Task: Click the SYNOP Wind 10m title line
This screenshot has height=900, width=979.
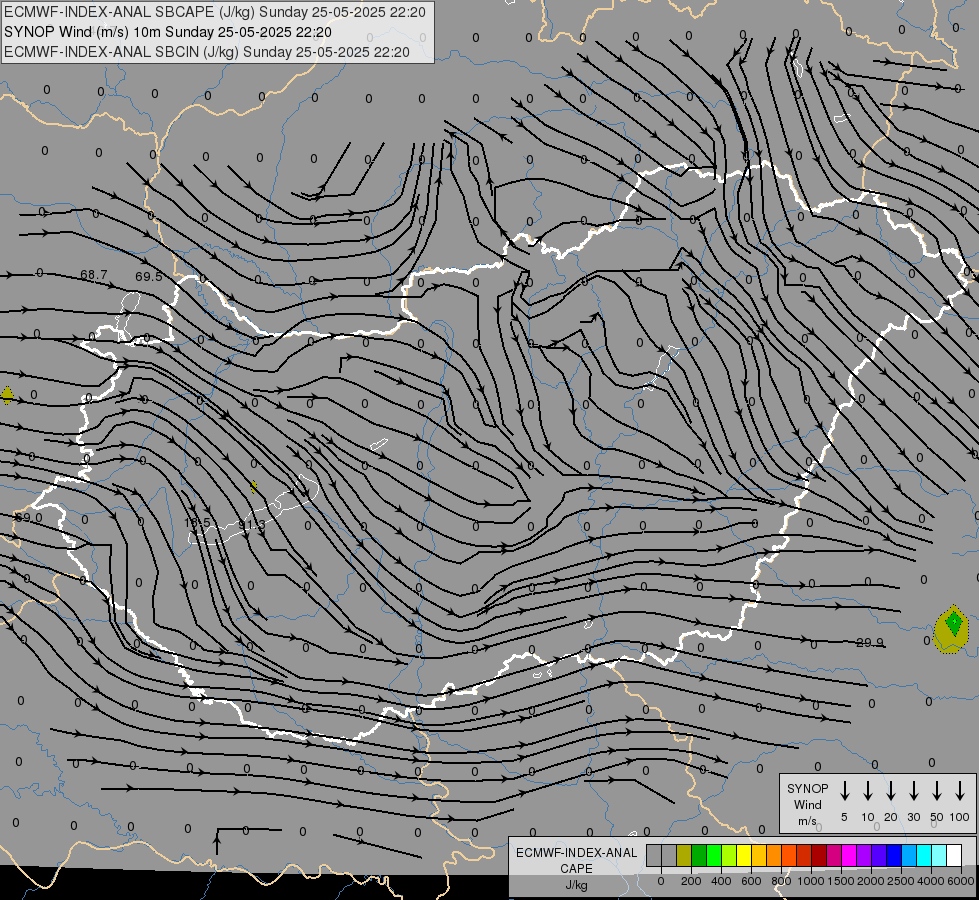Action: (x=168, y=32)
